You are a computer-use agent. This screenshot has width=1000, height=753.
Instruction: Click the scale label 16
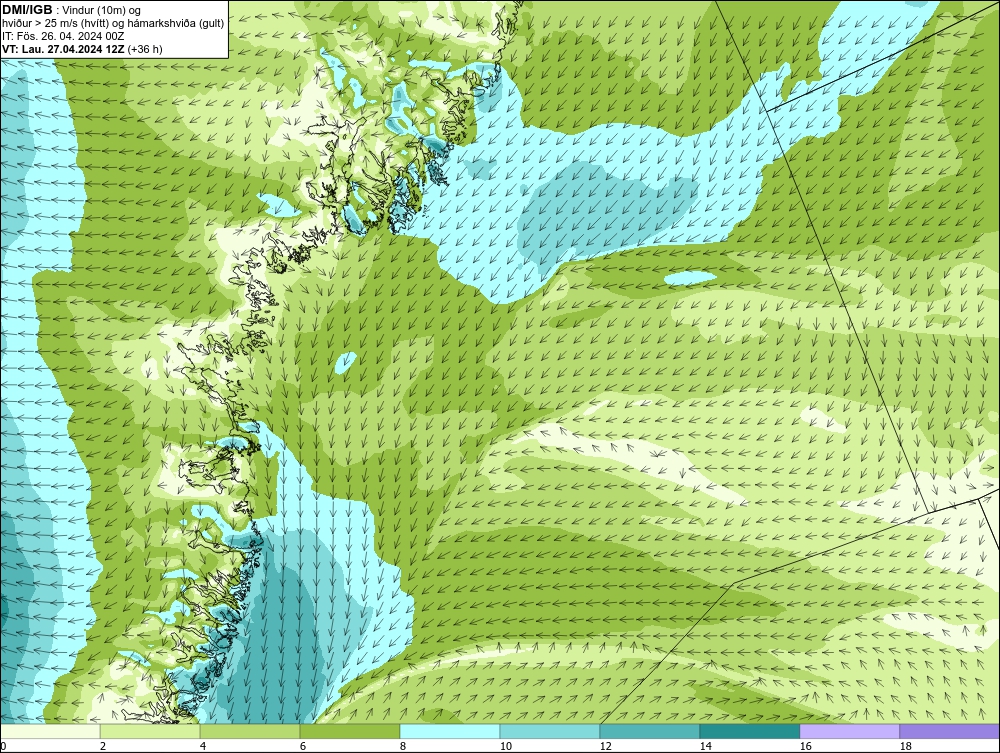(x=805, y=746)
